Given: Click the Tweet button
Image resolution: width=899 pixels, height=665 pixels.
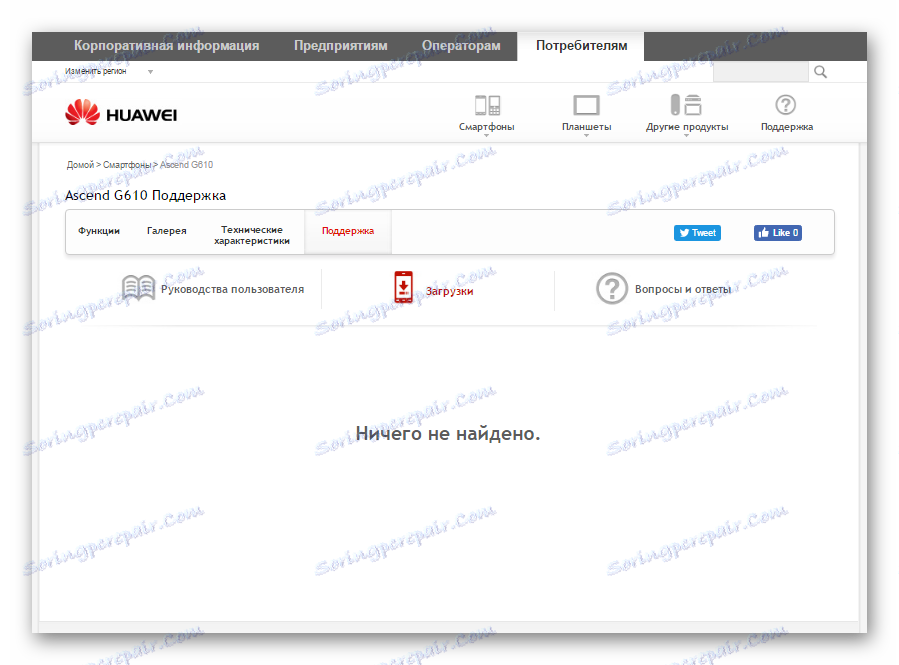Looking at the screenshot, I should coord(697,233).
